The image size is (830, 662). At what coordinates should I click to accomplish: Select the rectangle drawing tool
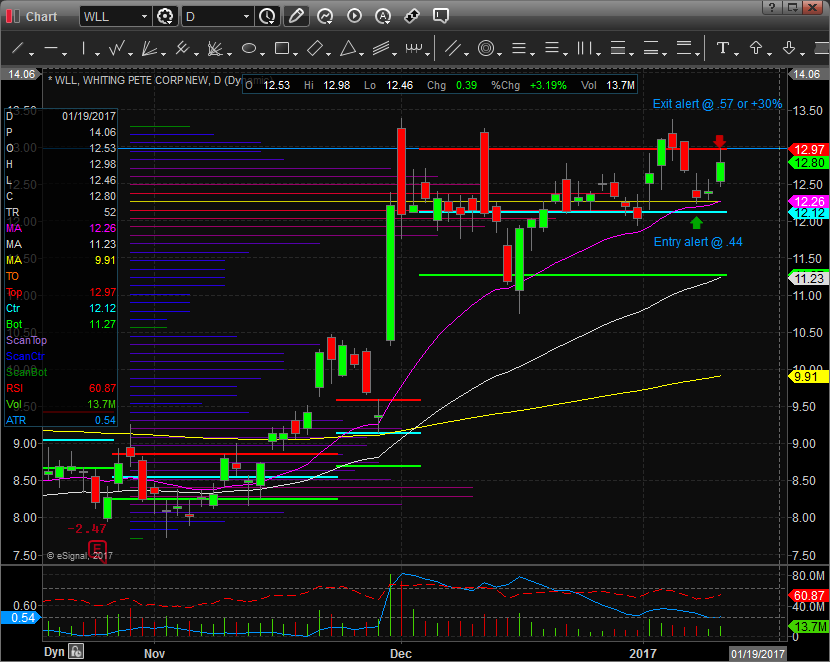click(x=282, y=49)
